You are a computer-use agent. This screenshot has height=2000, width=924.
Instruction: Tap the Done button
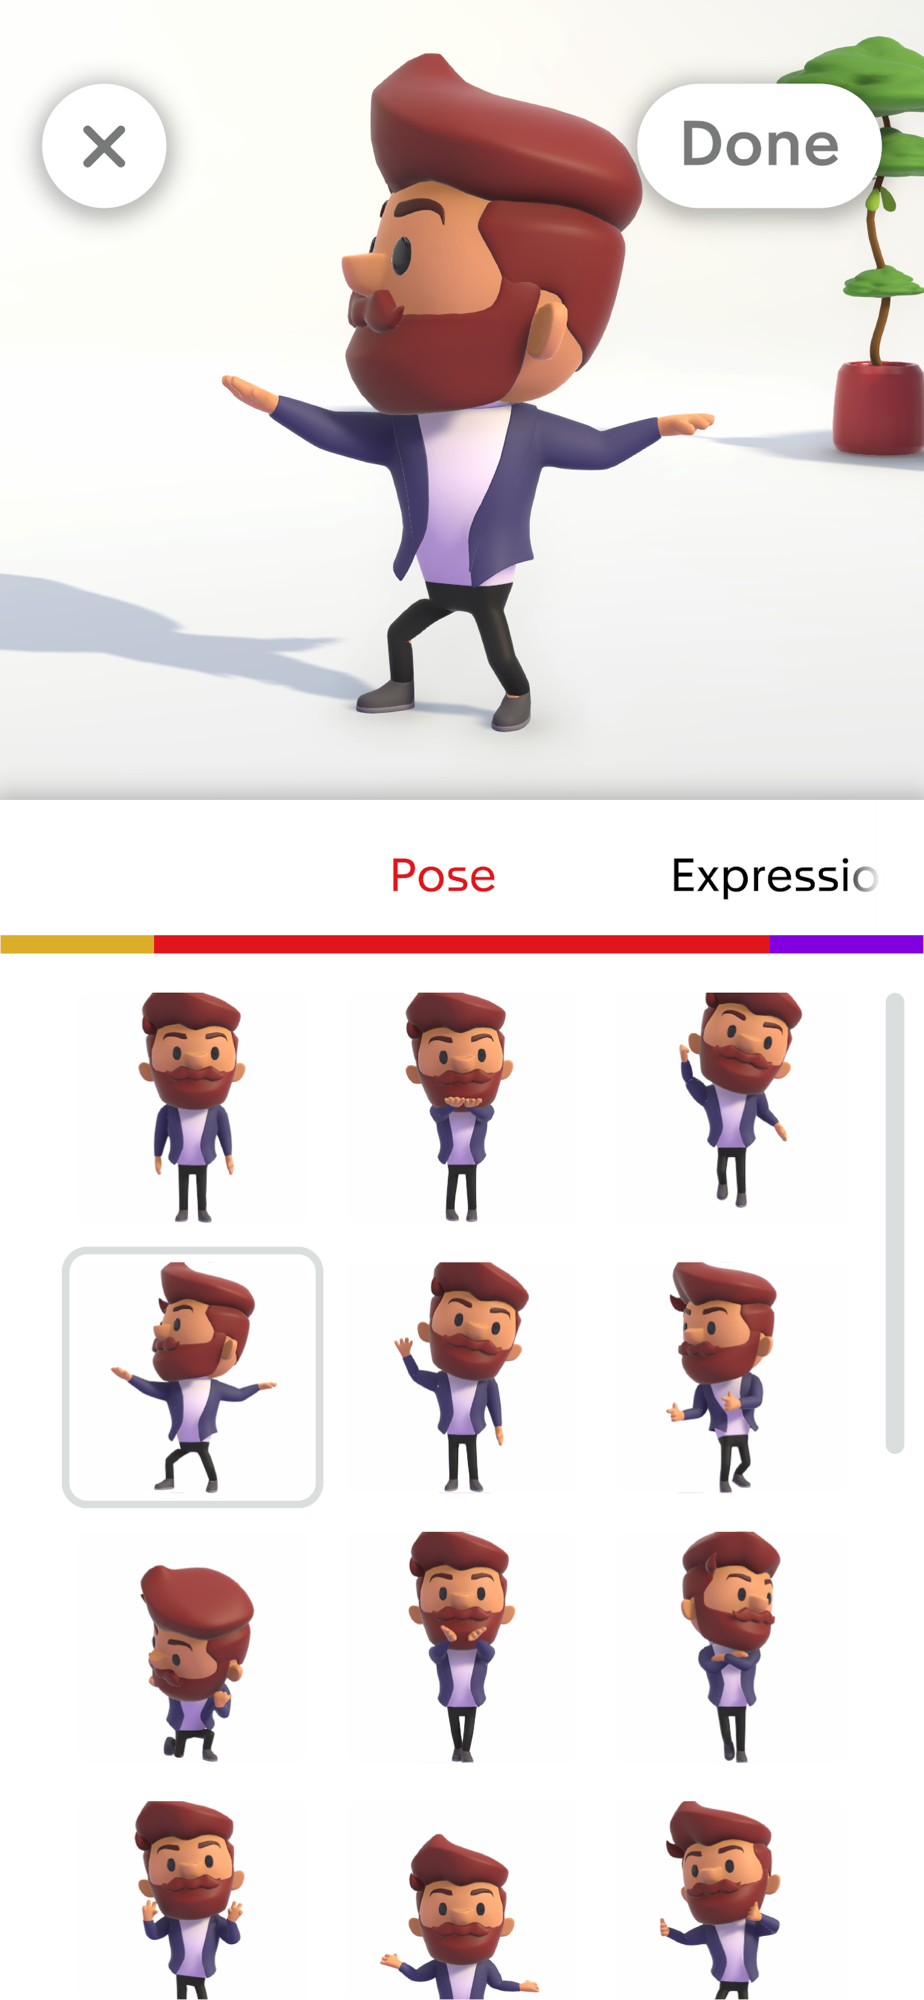759,145
